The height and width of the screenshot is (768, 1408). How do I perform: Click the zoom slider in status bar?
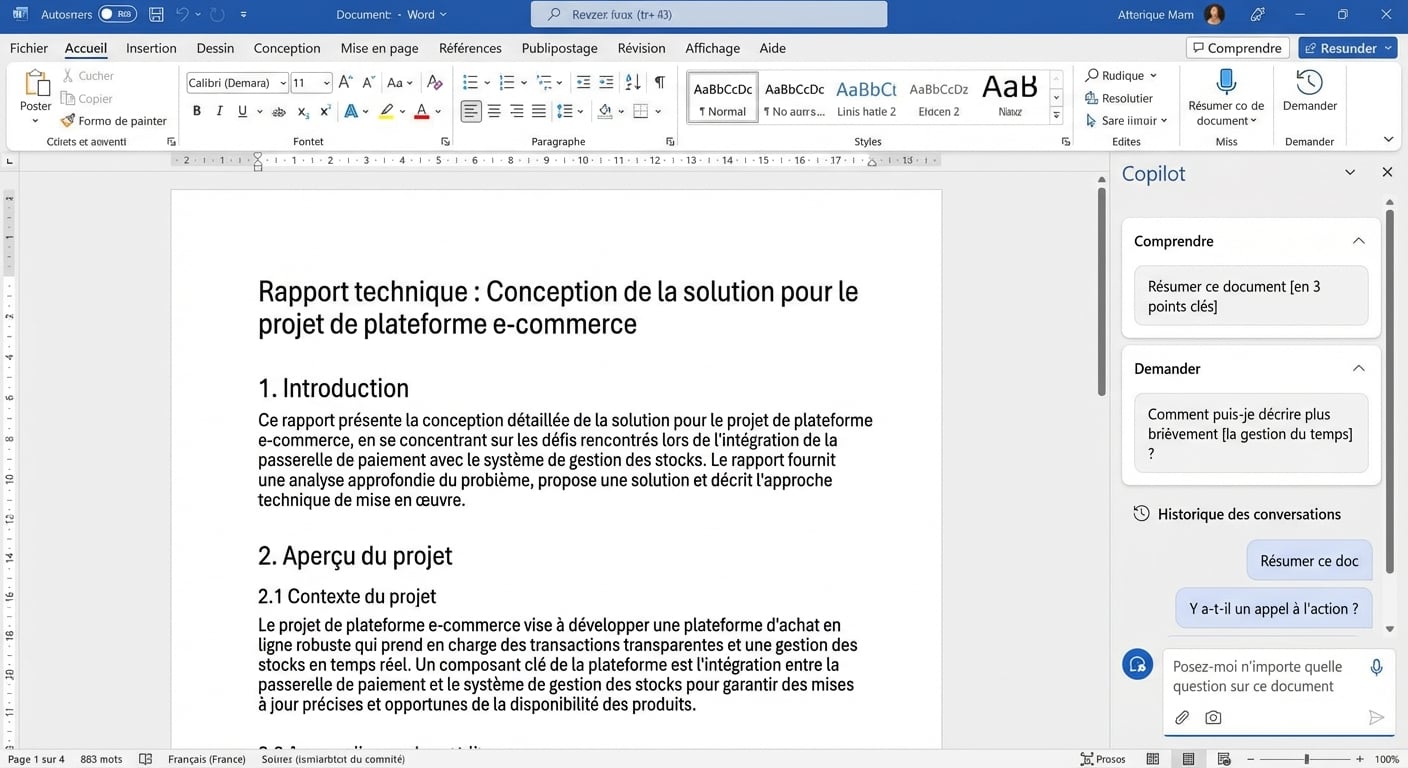[x=1306, y=759]
